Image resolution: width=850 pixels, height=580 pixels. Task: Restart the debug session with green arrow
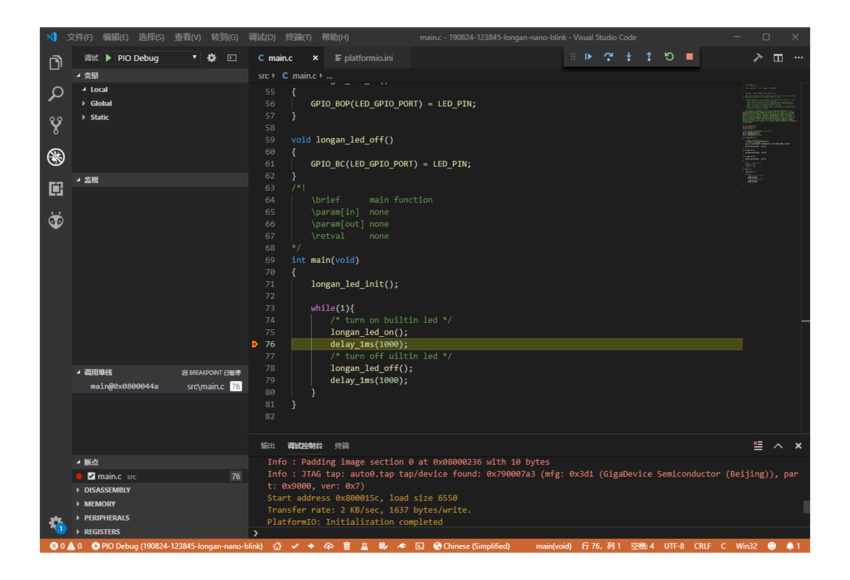(x=669, y=57)
